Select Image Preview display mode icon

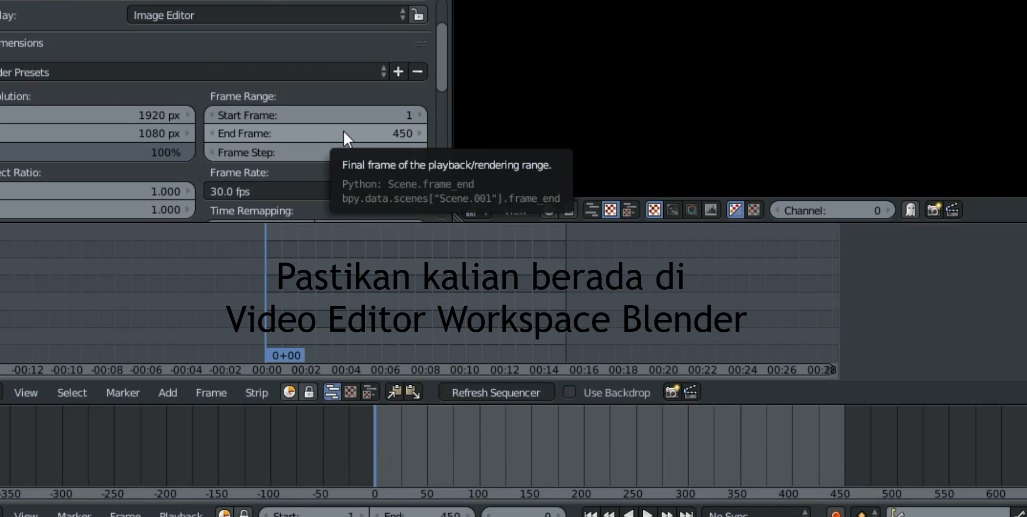[654, 210]
